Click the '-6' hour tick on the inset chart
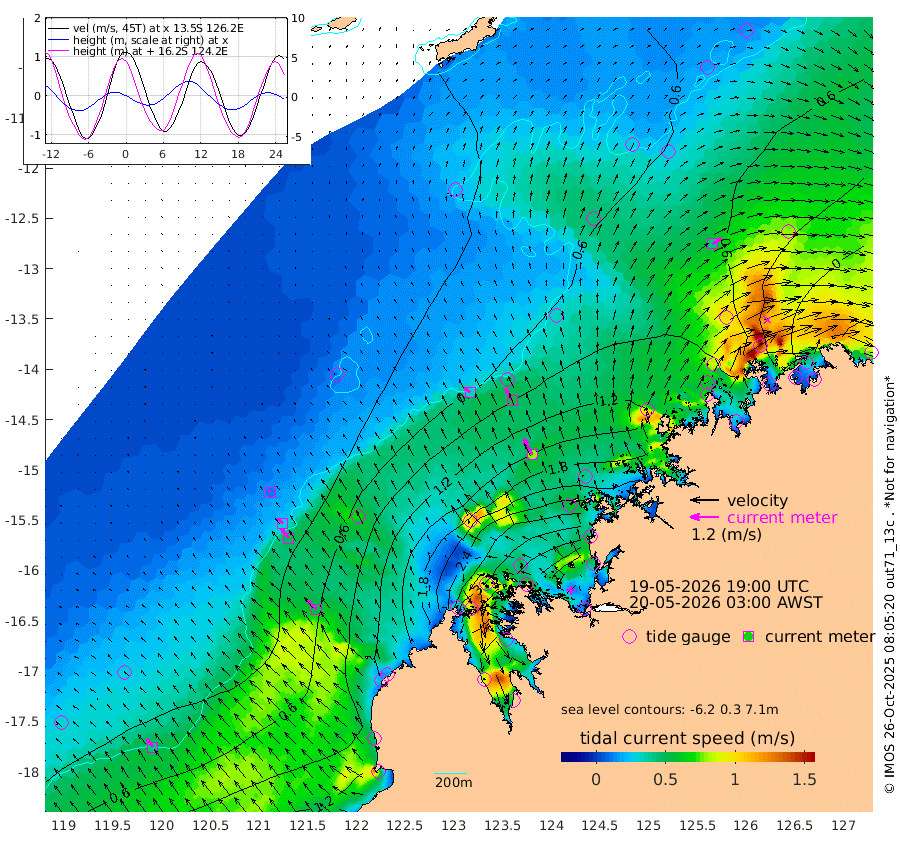 [88, 154]
